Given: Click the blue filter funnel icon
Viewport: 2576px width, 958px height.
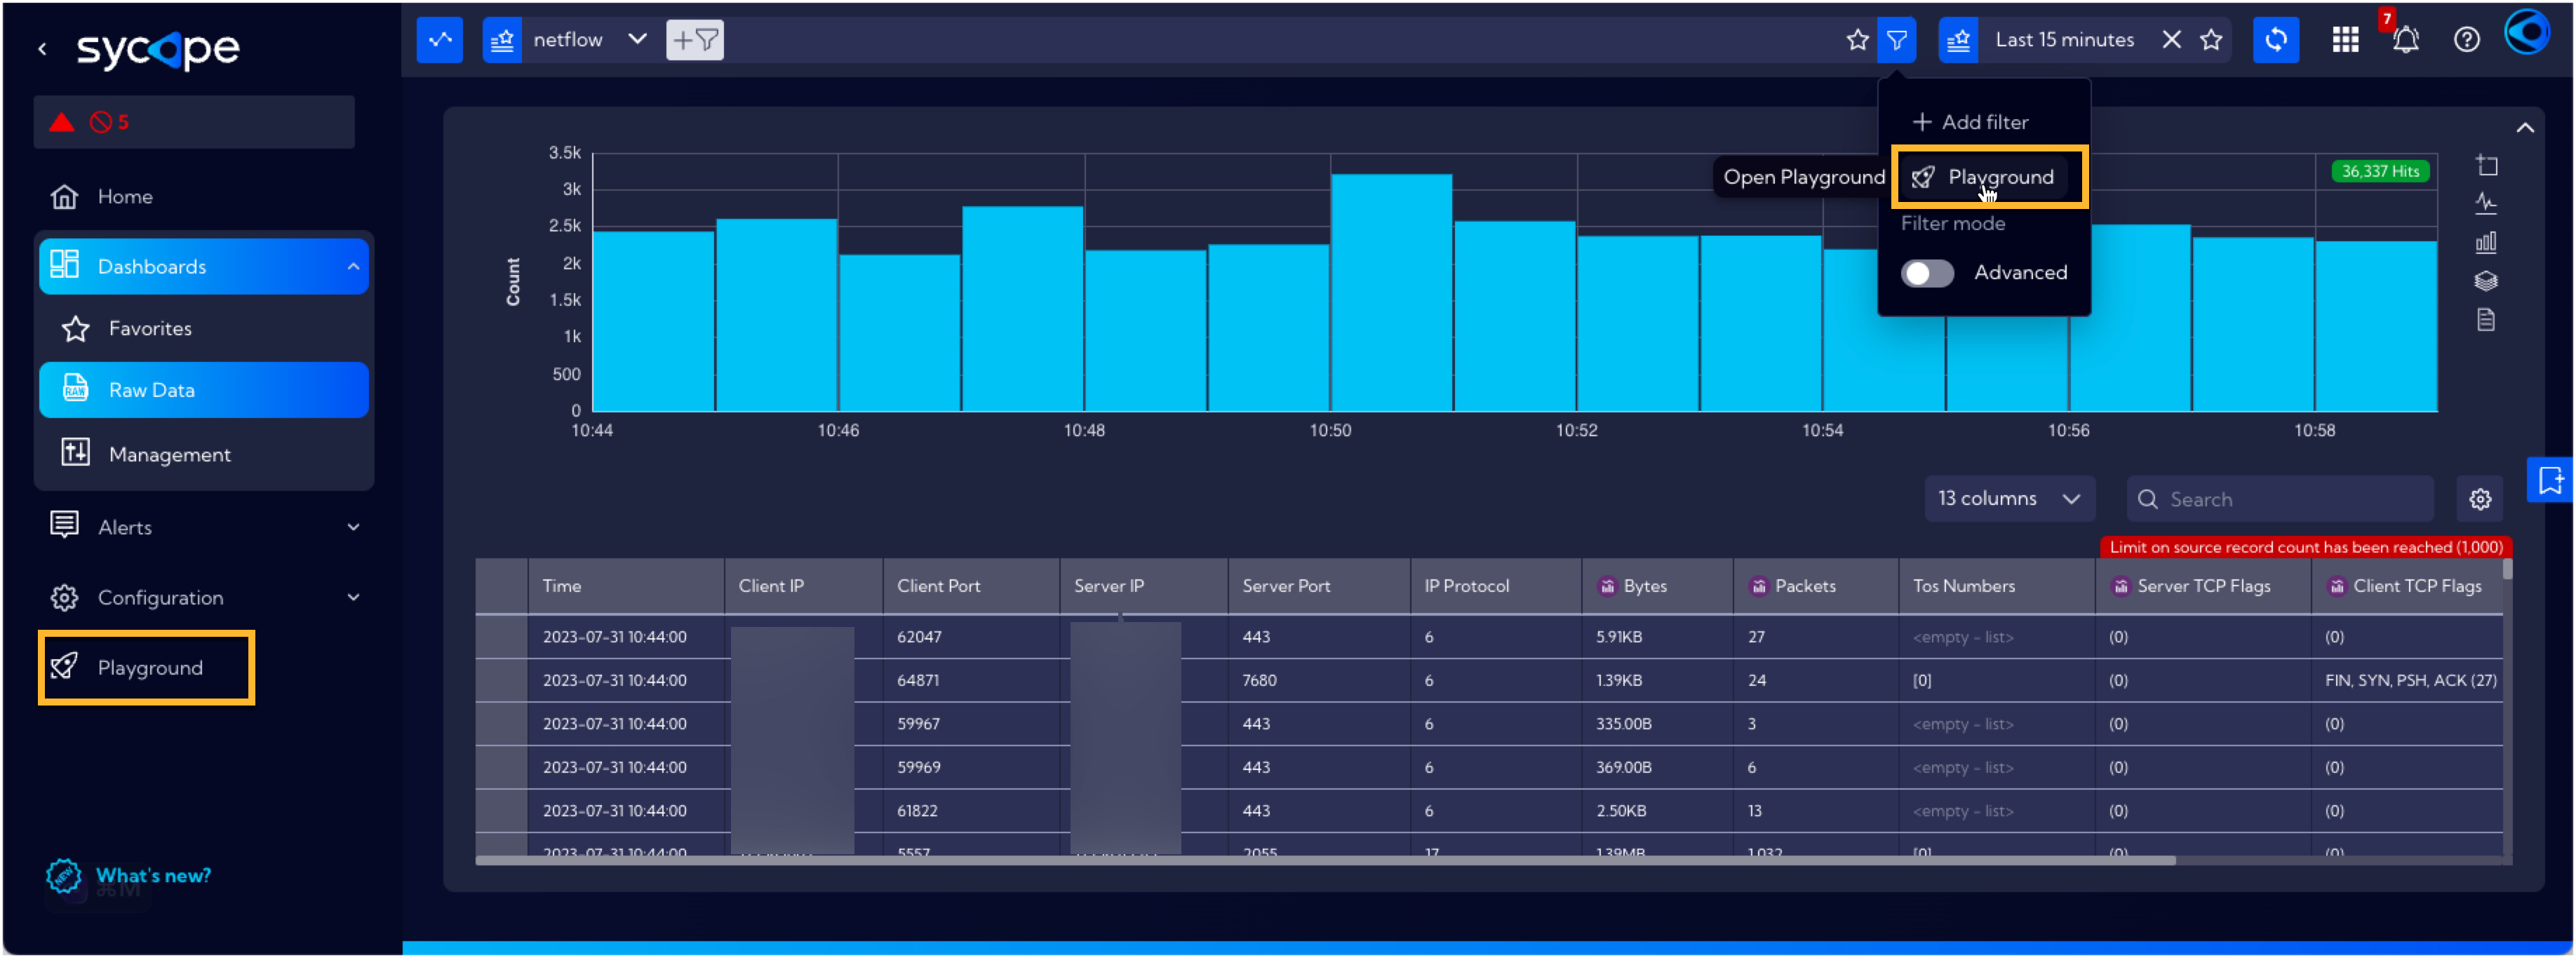Looking at the screenshot, I should 1896,40.
